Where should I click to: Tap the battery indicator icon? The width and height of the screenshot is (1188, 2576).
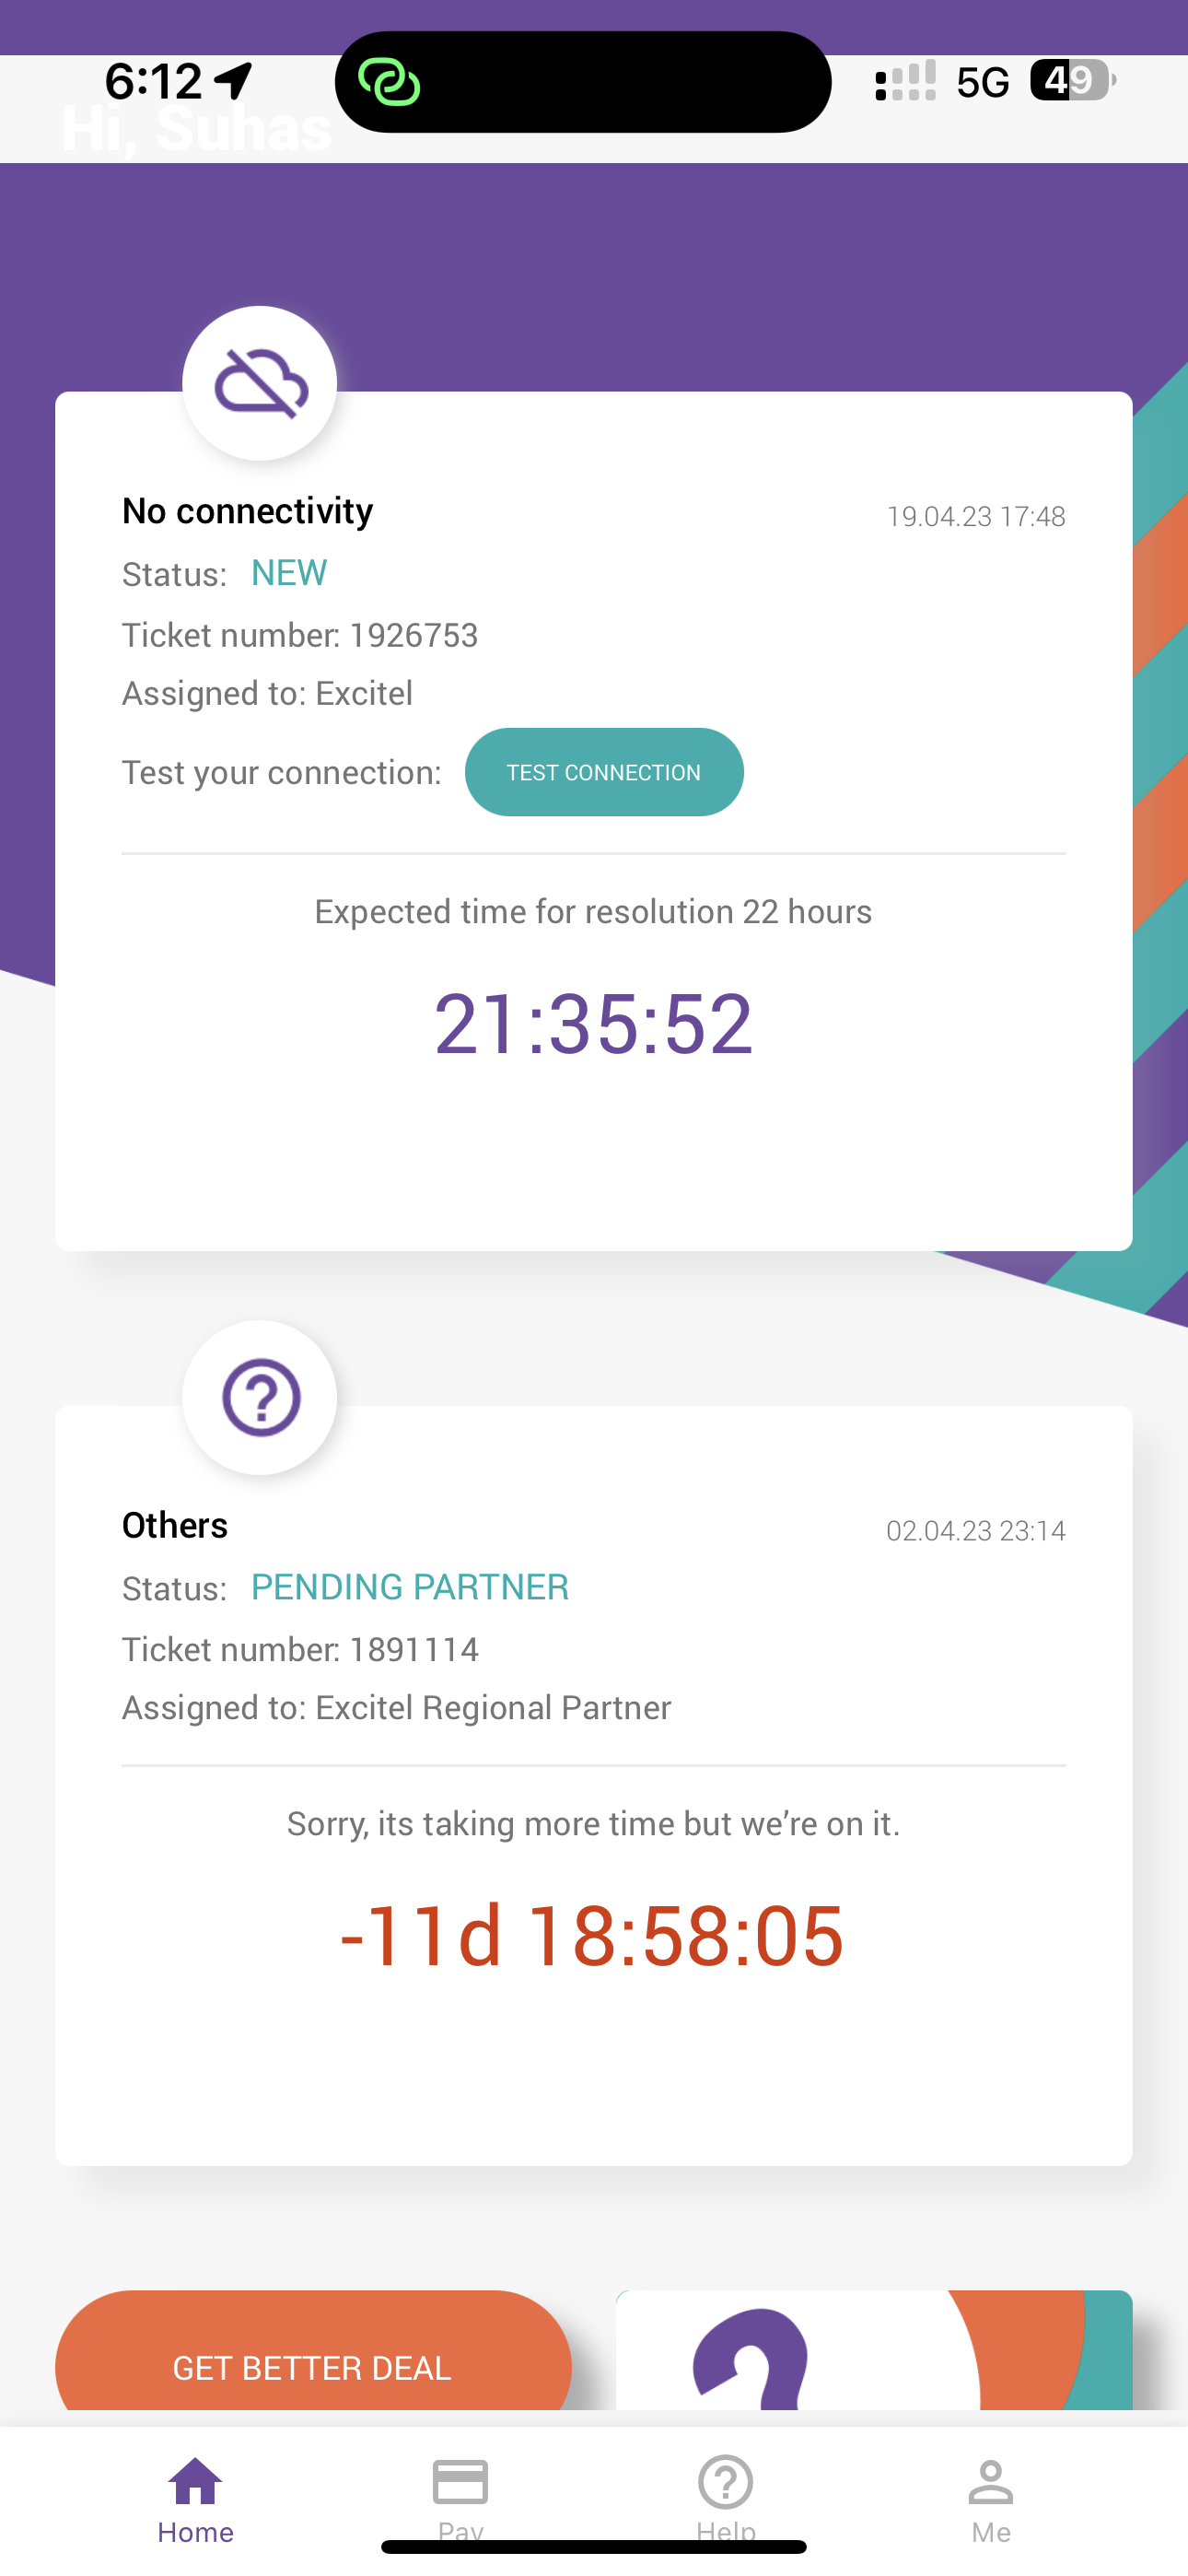(x=1072, y=81)
